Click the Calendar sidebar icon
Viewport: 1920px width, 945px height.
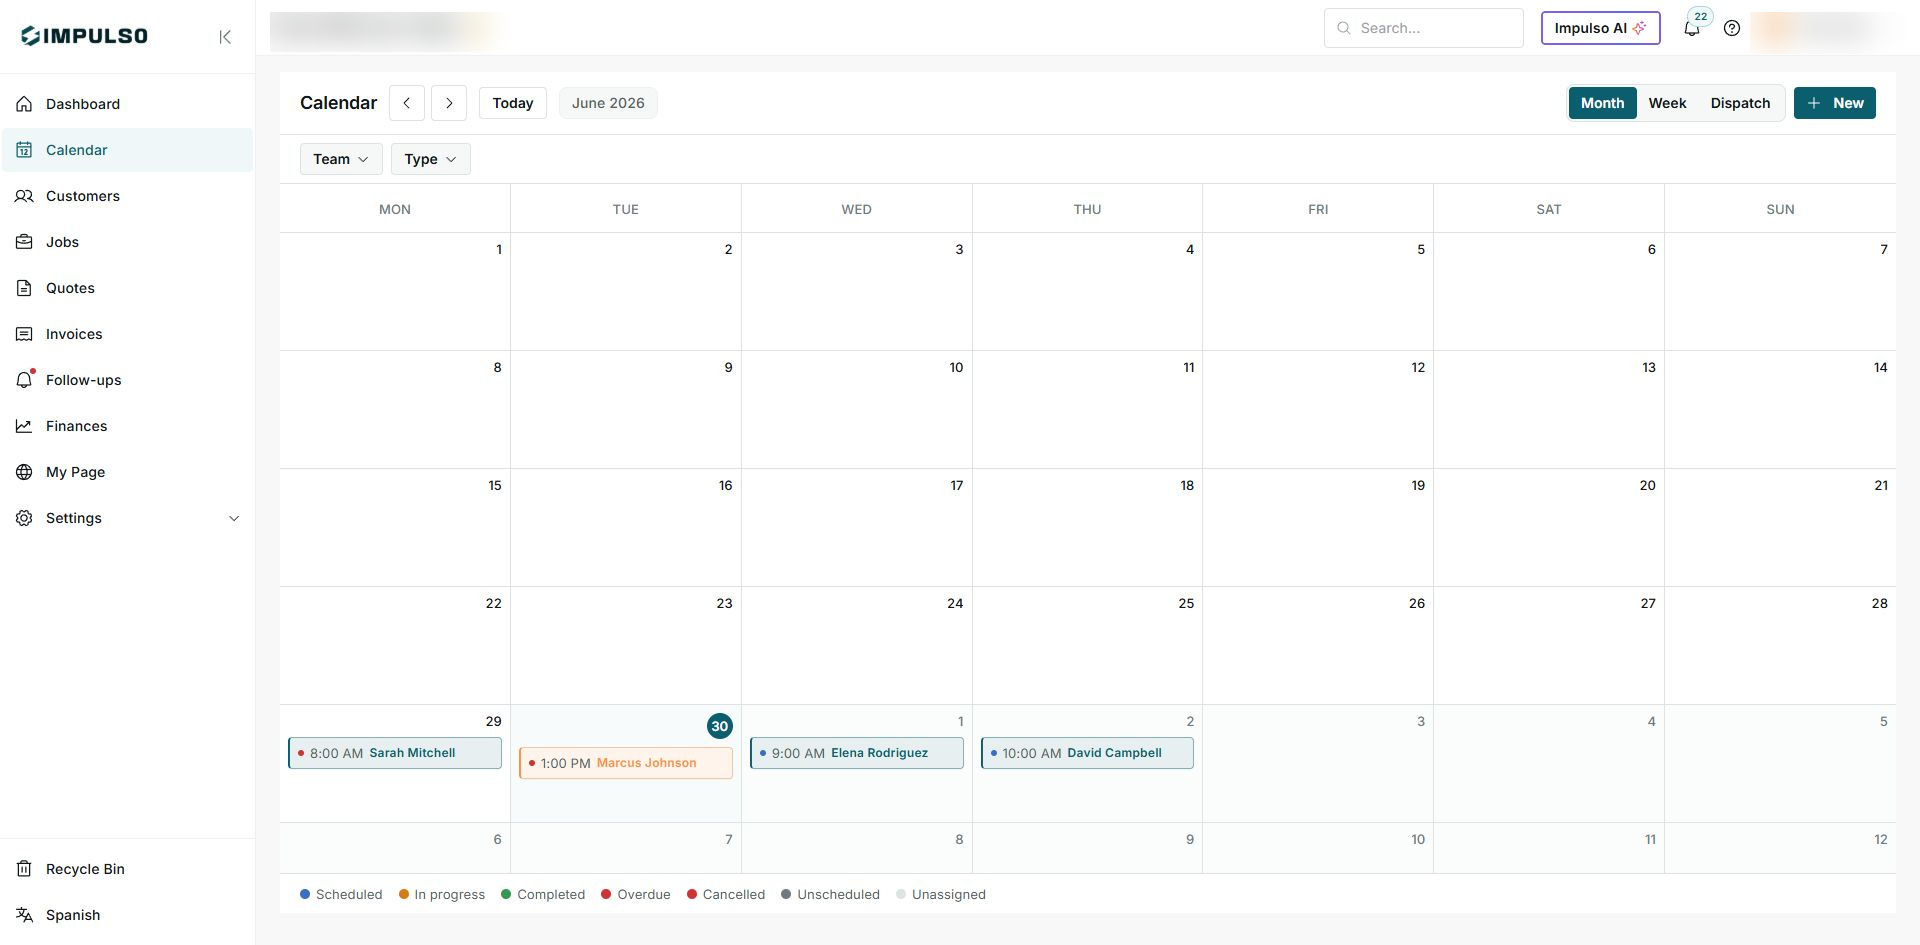point(24,150)
